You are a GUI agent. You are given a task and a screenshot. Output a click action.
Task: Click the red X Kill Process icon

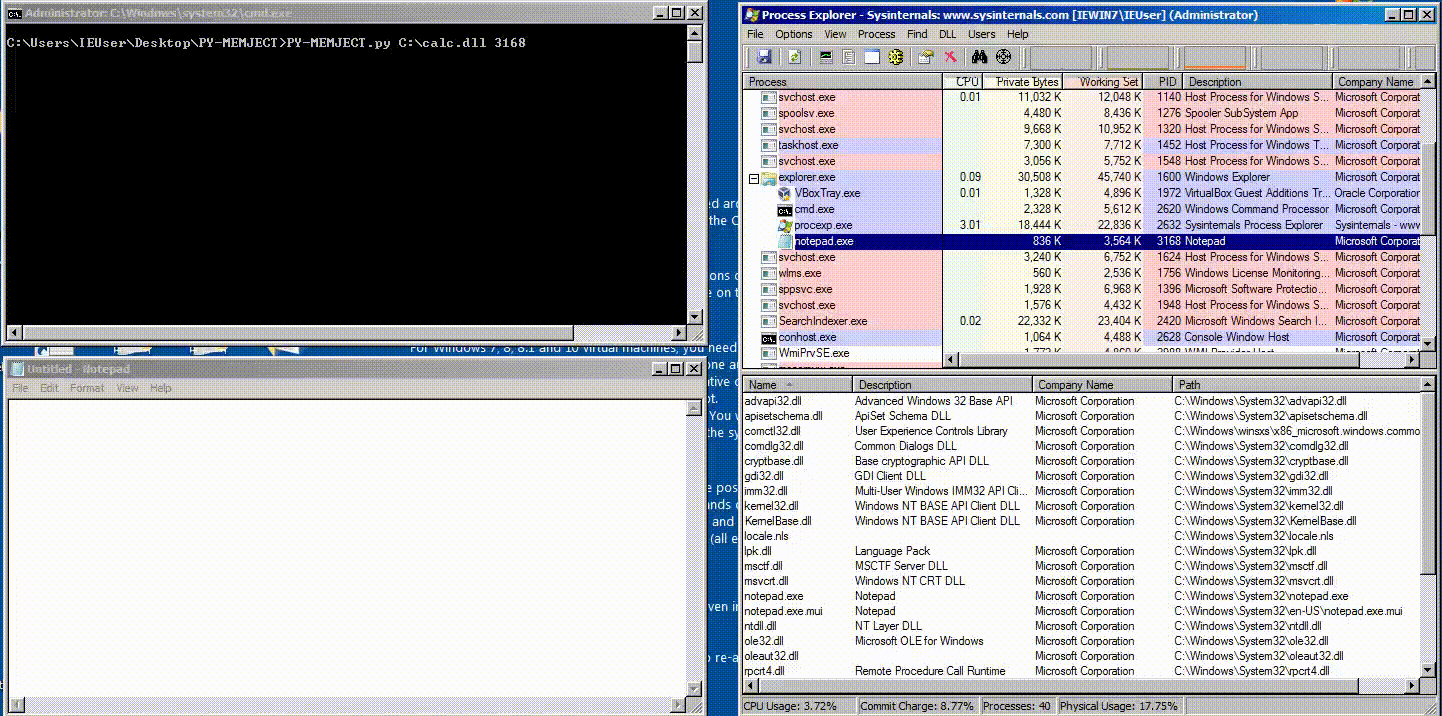tap(950, 58)
